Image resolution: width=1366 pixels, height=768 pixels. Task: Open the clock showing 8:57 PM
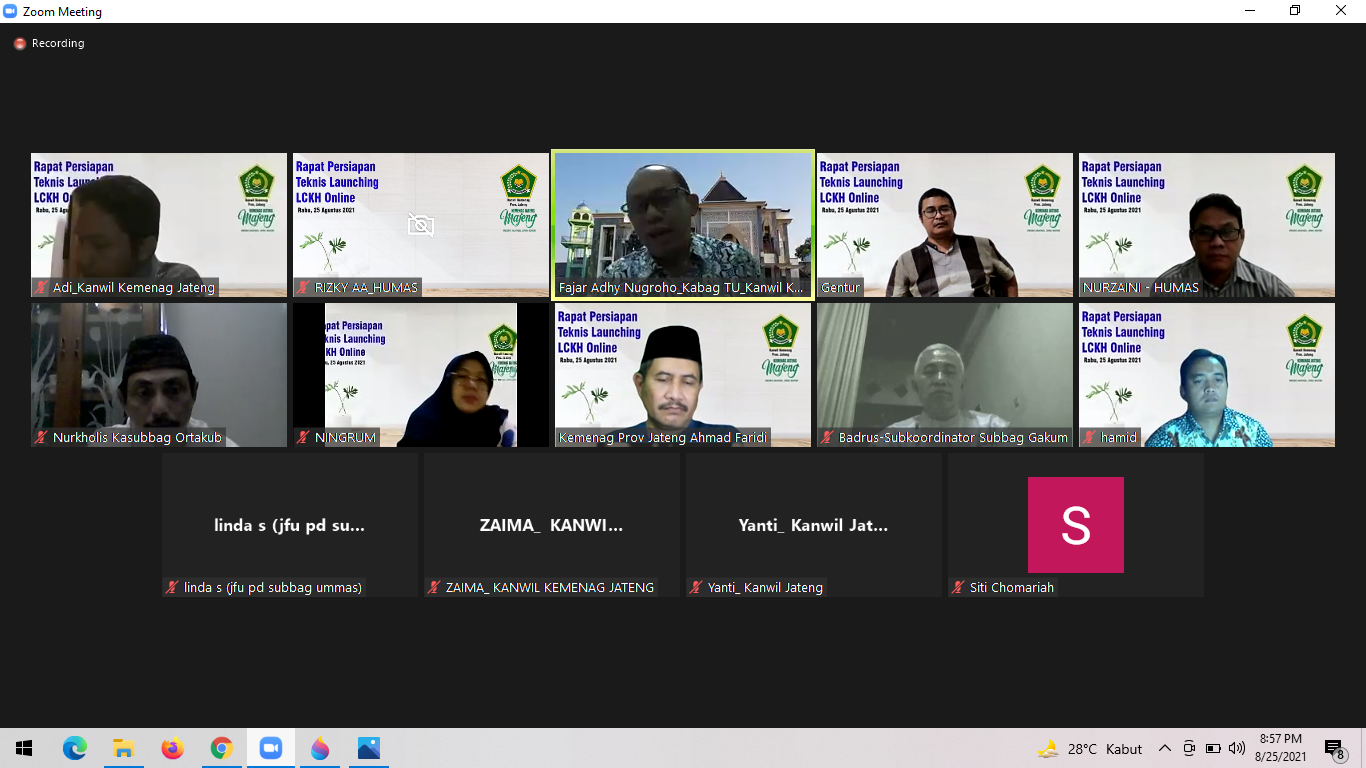click(x=1280, y=748)
